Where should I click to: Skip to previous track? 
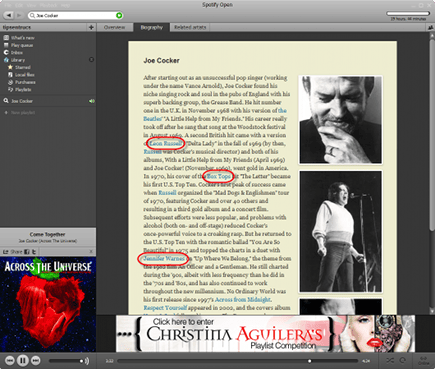(10, 360)
